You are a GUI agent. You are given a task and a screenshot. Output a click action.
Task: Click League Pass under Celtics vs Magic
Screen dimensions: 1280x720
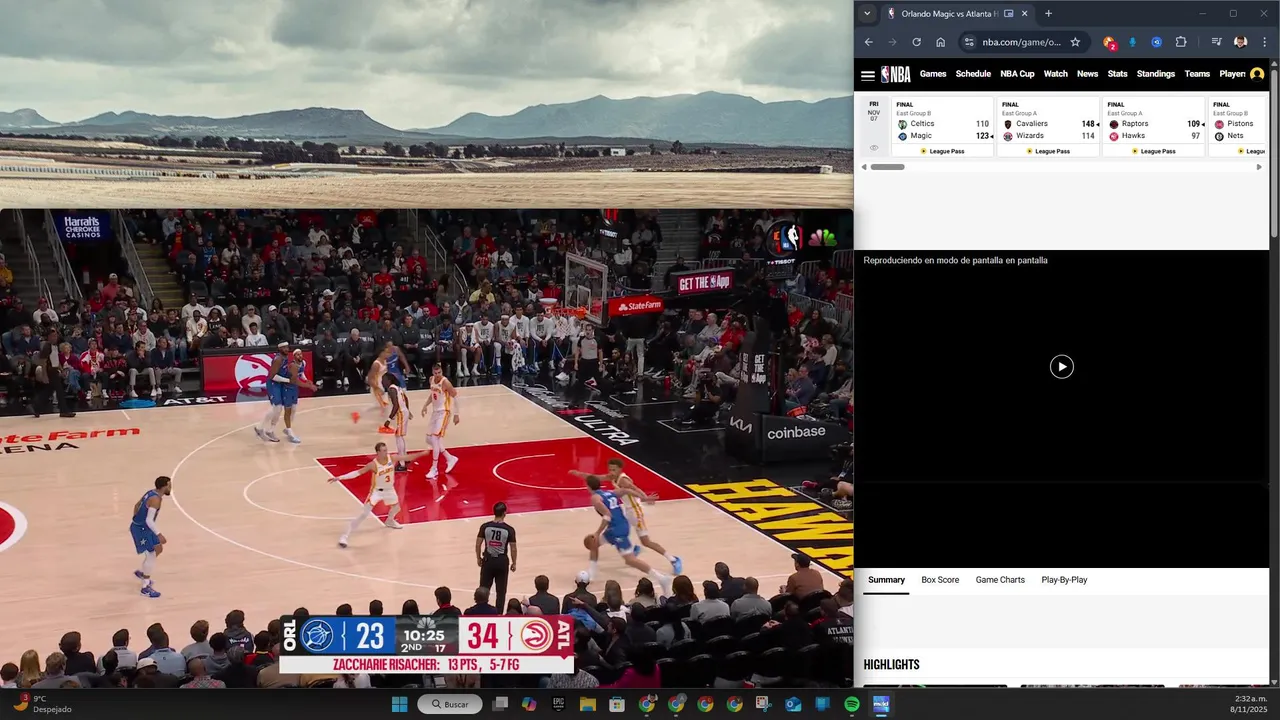942,151
